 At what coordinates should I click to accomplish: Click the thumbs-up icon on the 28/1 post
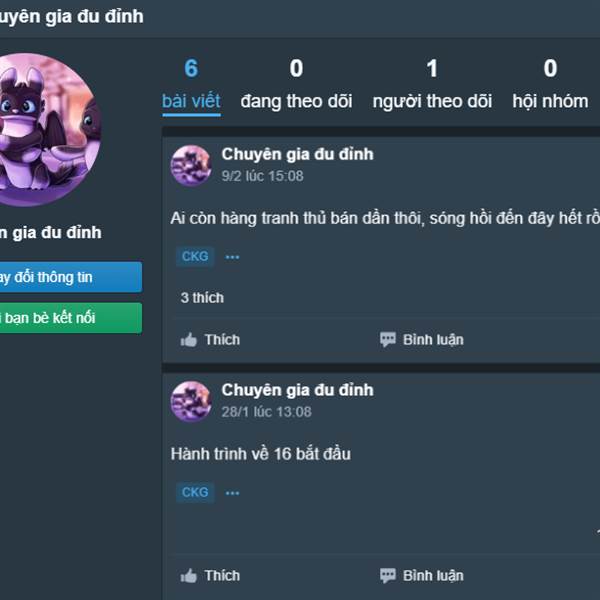pyautogui.click(x=189, y=576)
